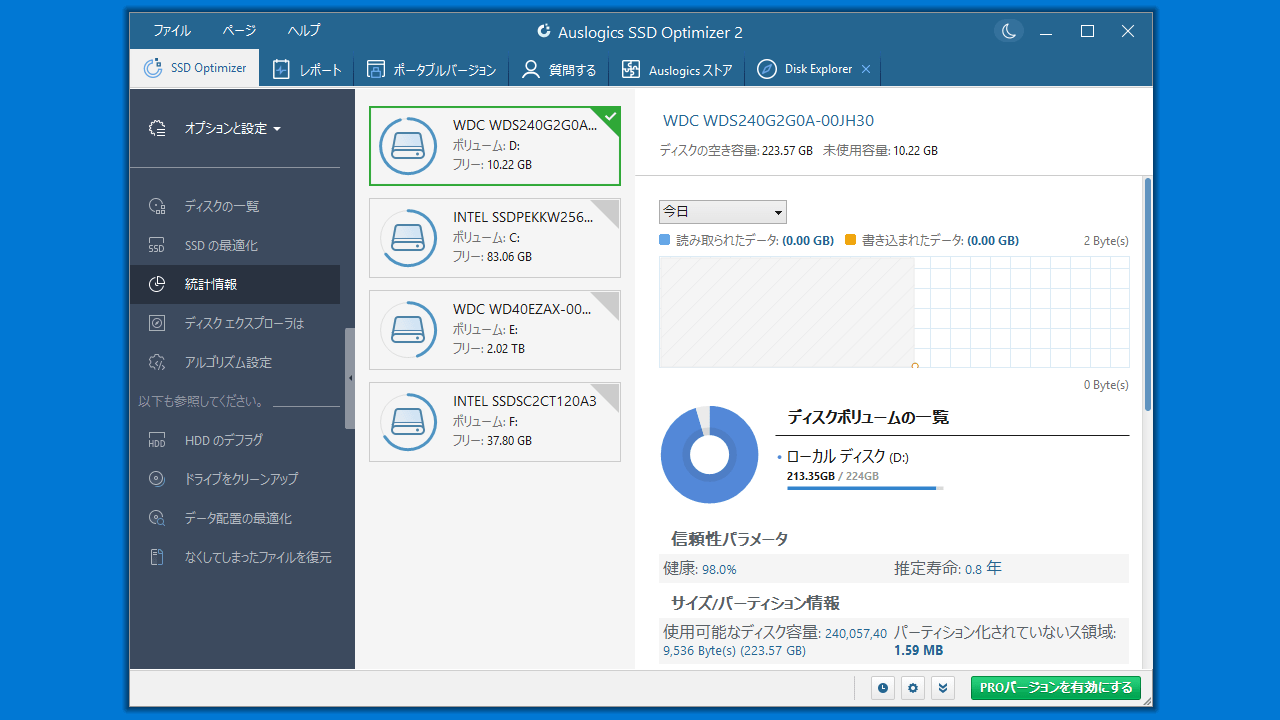Expand オプションと設定 dropdown
1280x720 pixels.
tap(232, 128)
